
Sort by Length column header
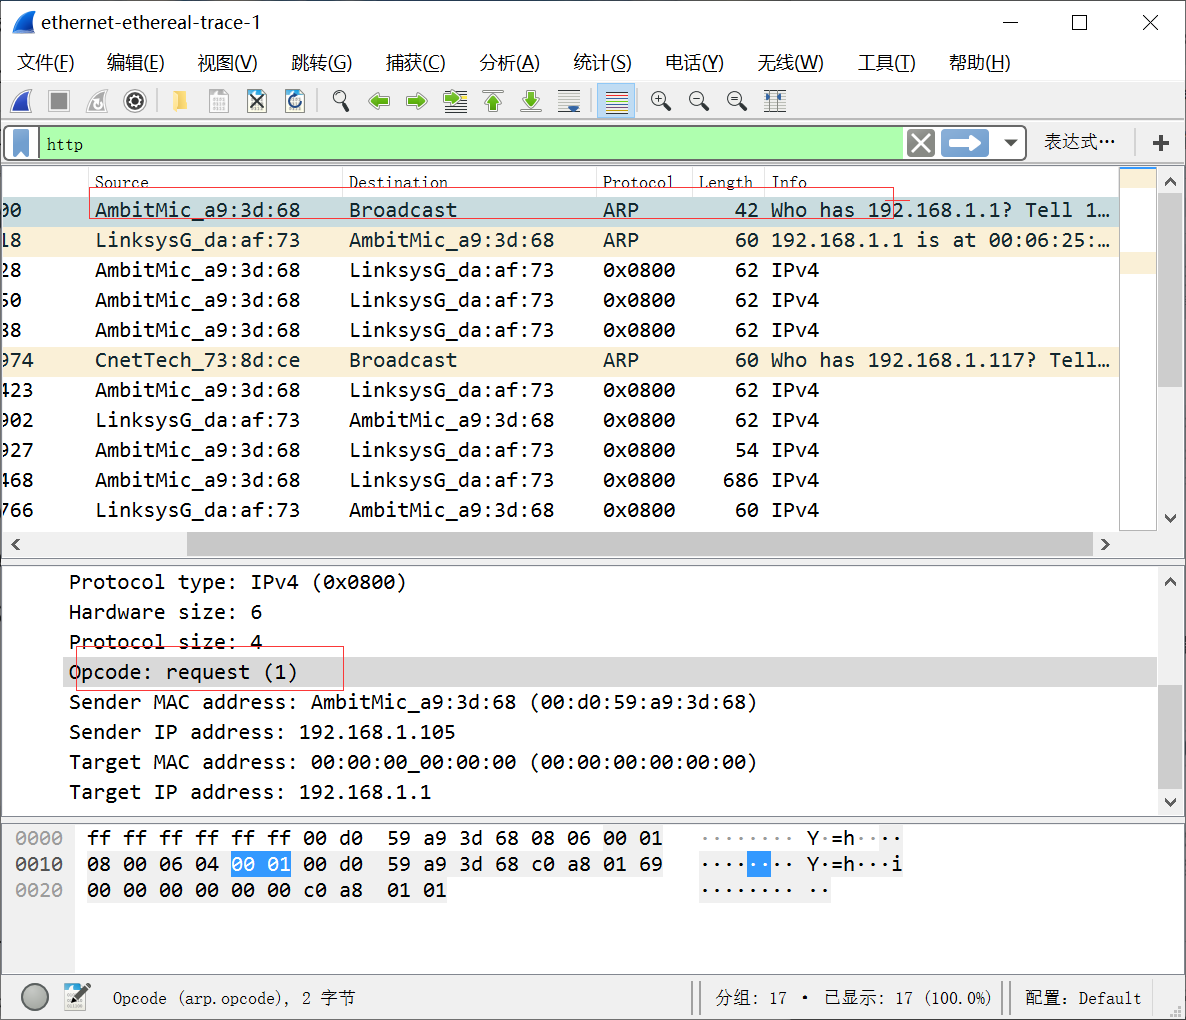pyautogui.click(x=728, y=181)
